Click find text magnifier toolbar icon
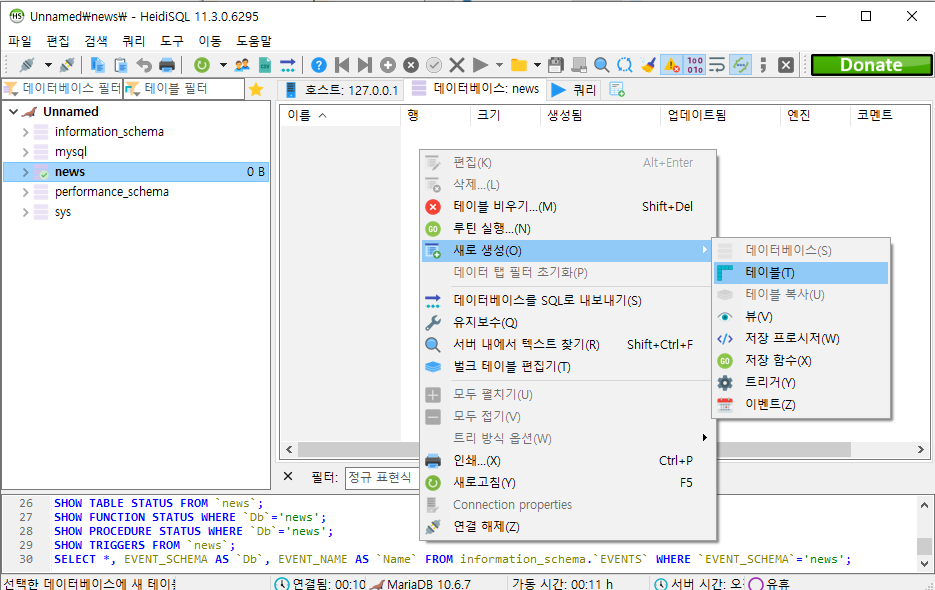 click(602, 65)
